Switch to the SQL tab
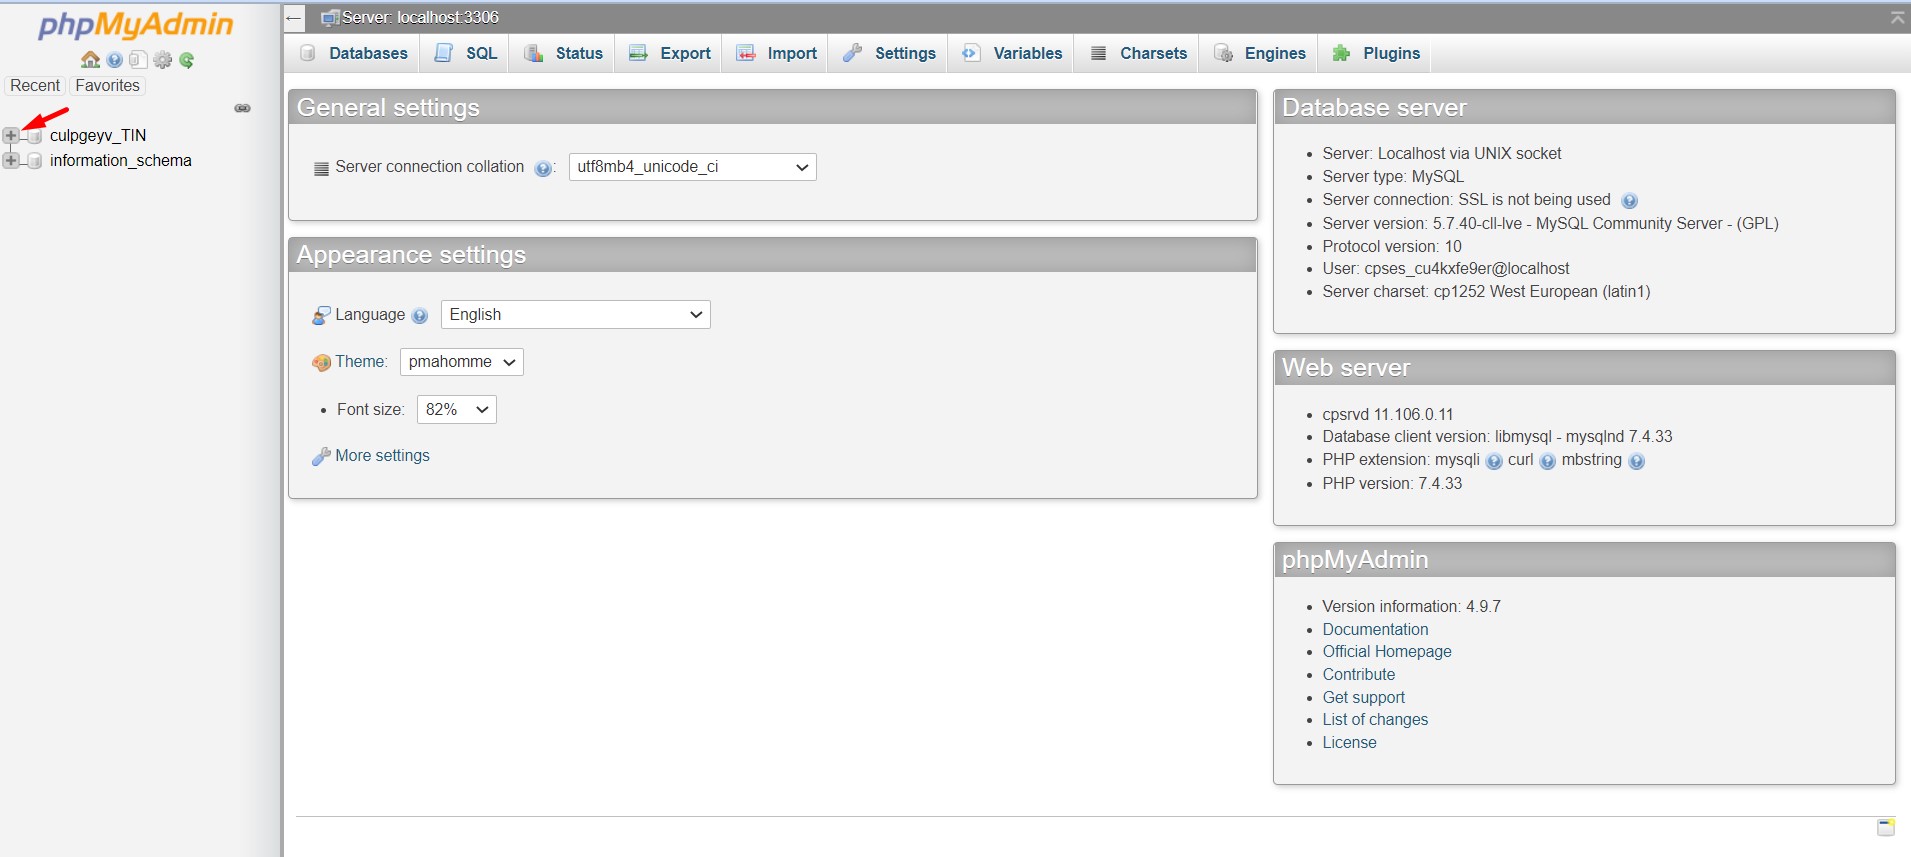Viewport: 1911px width, 857px height. 467,53
